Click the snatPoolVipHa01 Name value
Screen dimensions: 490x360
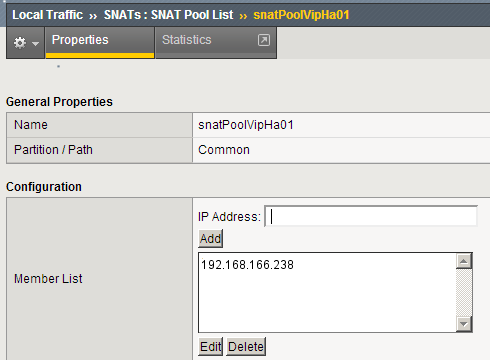tap(246, 125)
